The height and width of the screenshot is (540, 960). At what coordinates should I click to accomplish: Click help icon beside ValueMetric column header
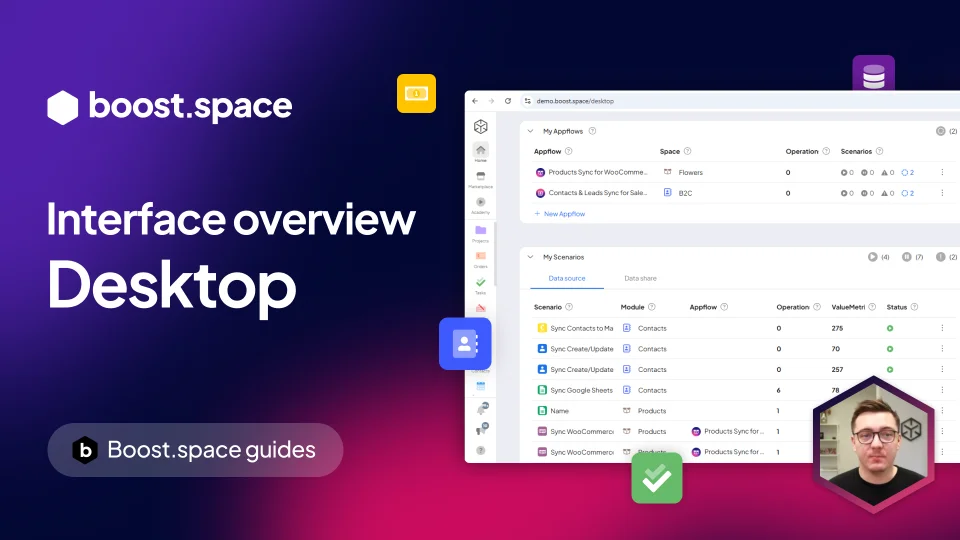872,307
